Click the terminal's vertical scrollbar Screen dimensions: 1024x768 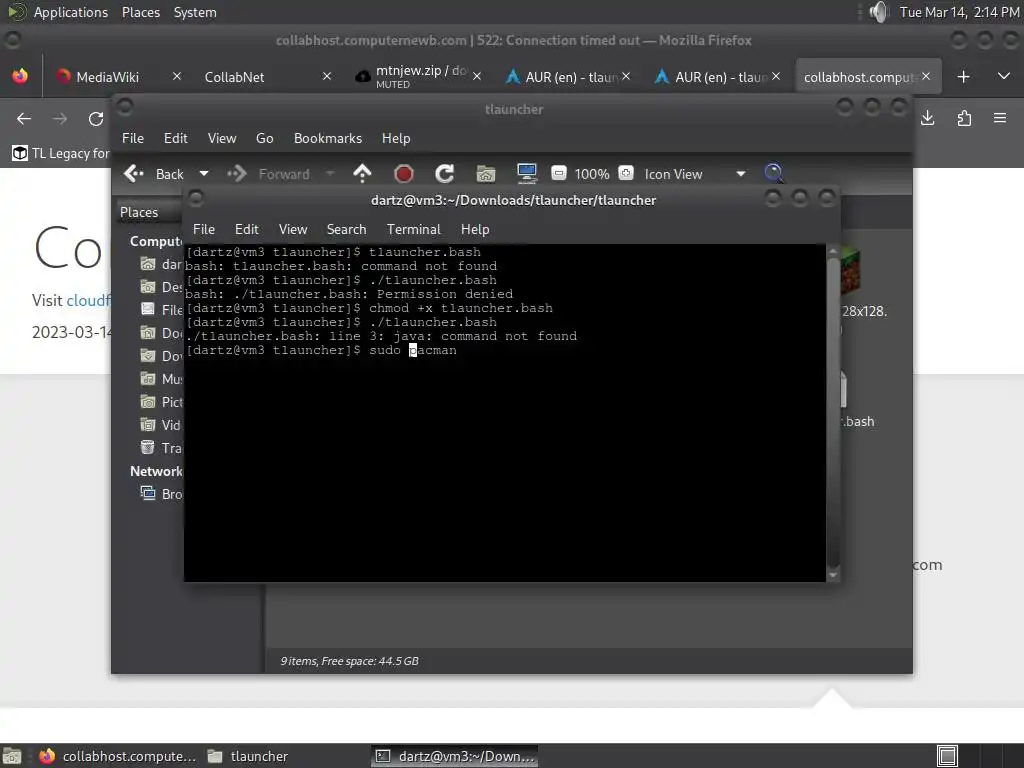833,413
